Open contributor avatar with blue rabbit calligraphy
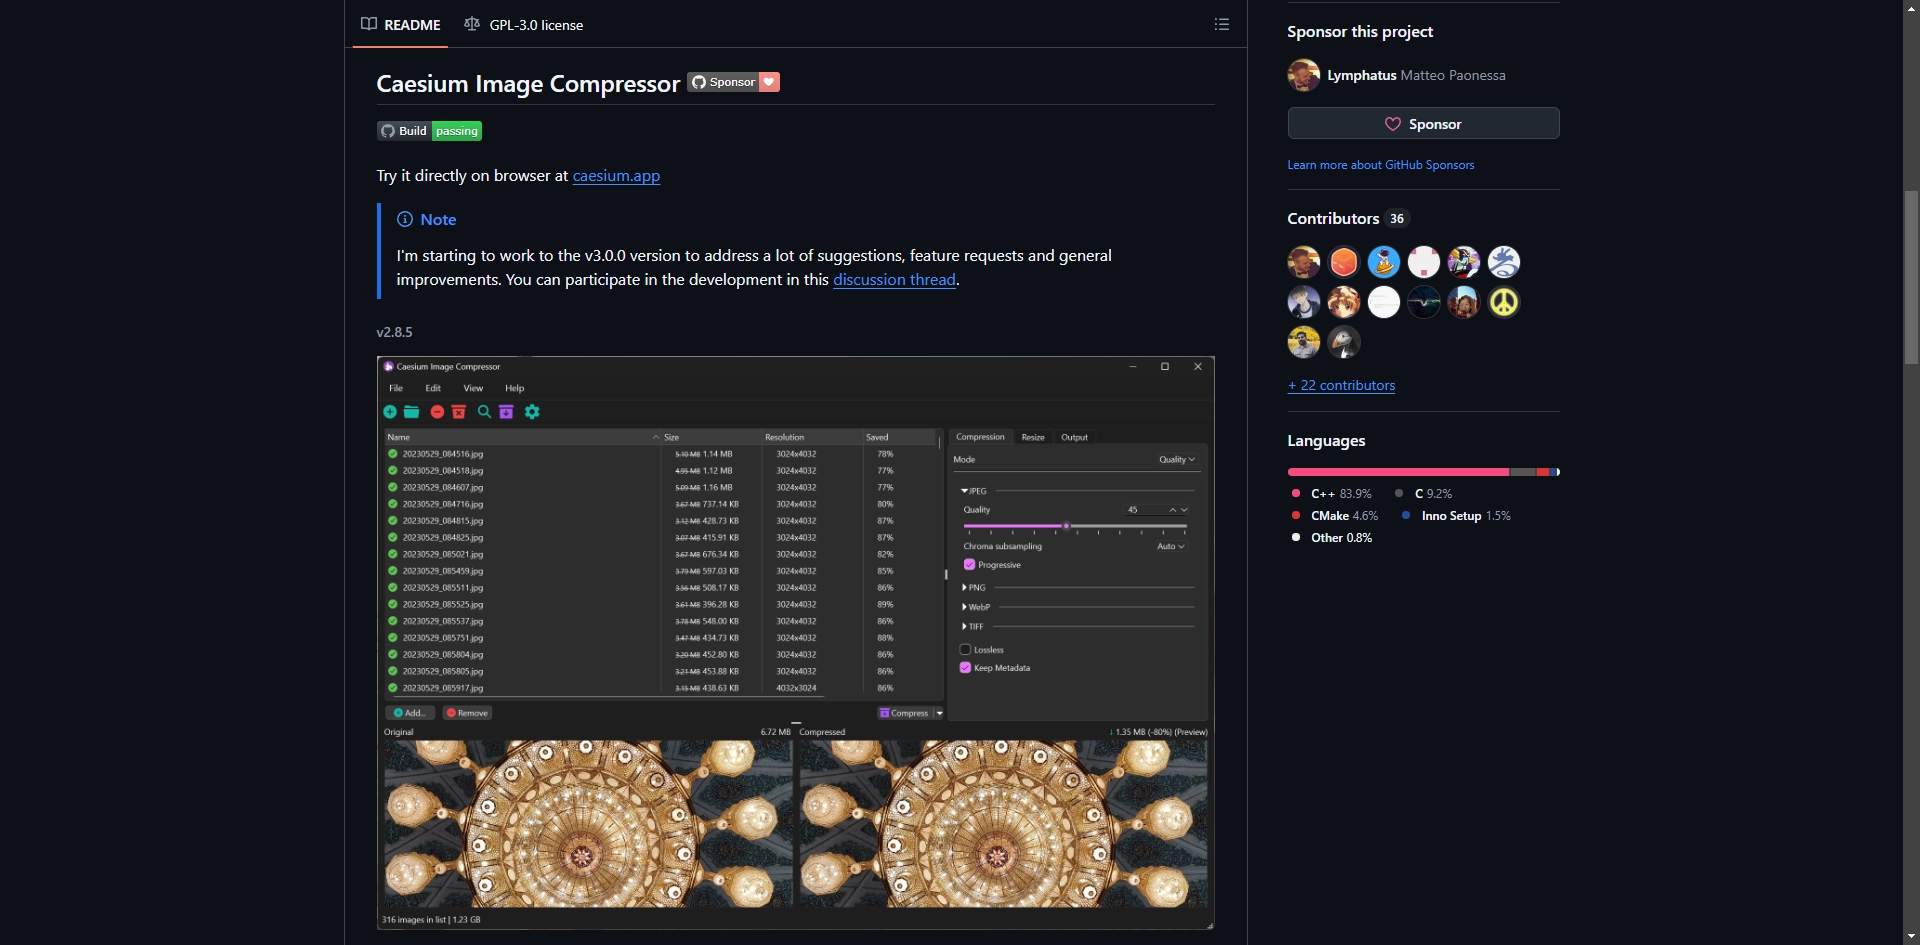This screenshot has height=945, width=1920. [1504, 262]
